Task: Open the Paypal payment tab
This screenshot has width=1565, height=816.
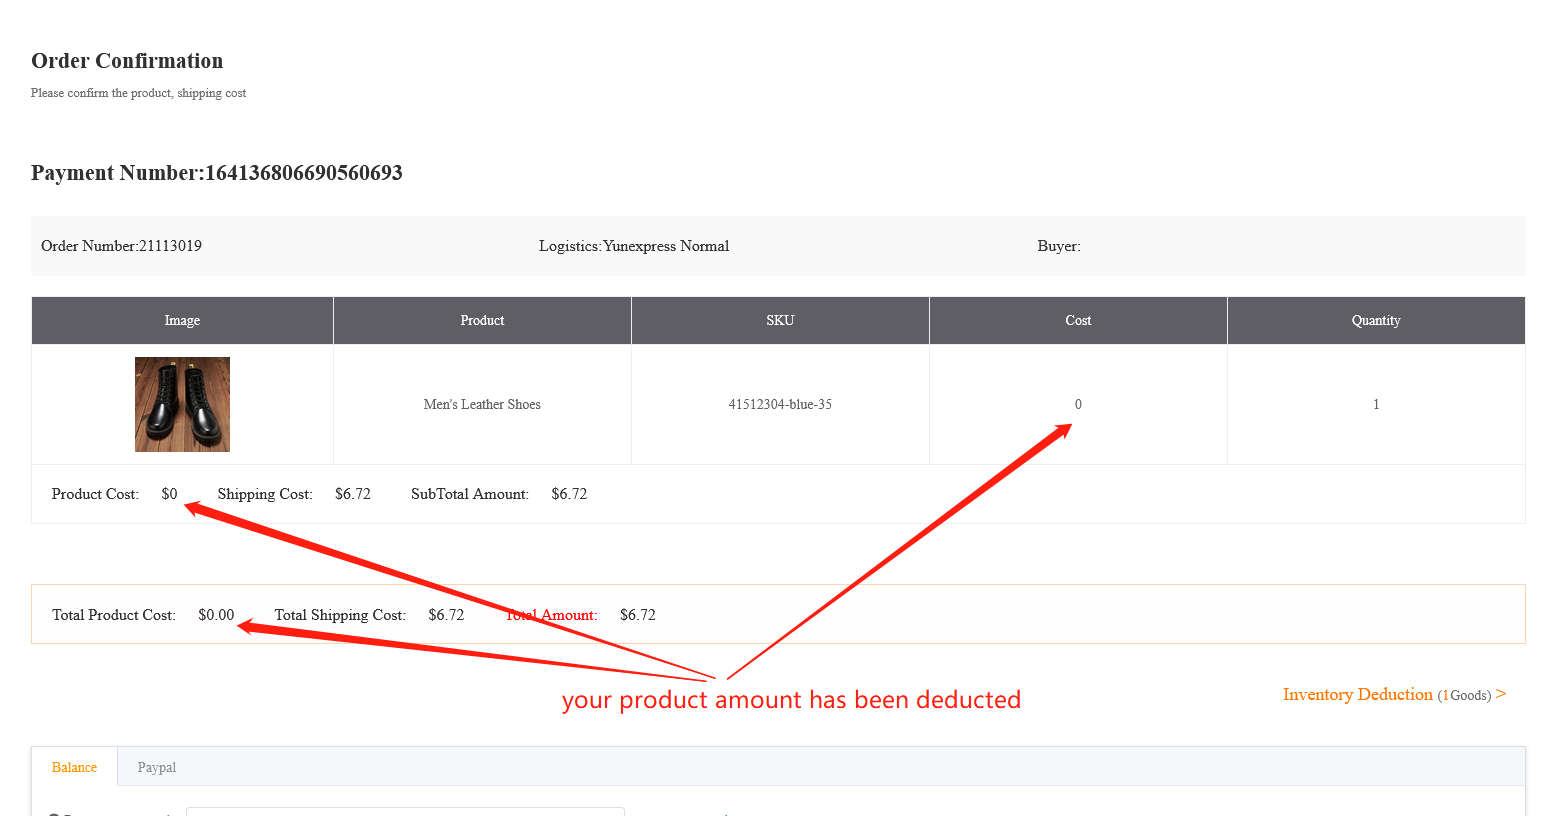Action: click(x=156, y=767)
